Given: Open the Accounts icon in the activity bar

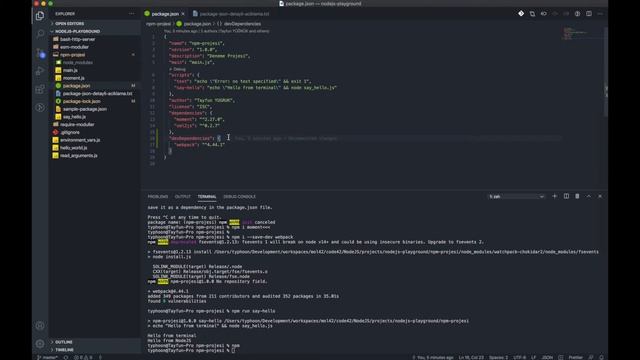Looking at the screenshot, I should 40,325.
